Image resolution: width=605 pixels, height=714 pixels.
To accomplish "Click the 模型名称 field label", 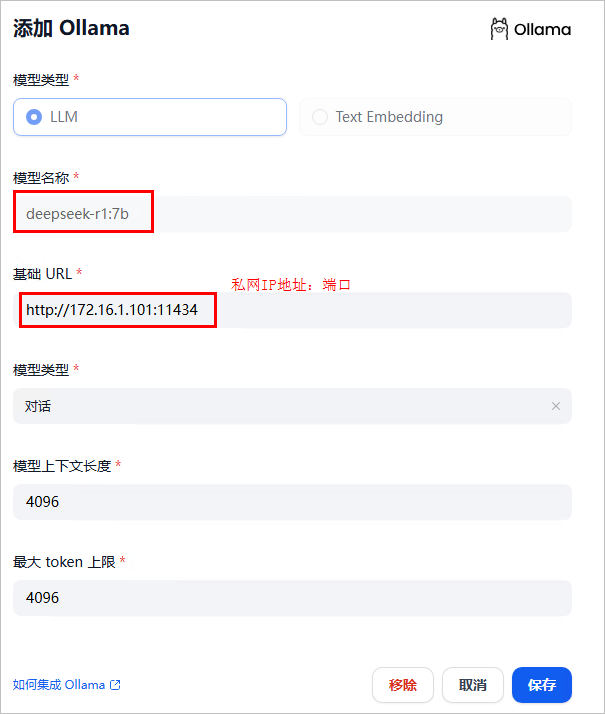I will [x=41, y=177].
